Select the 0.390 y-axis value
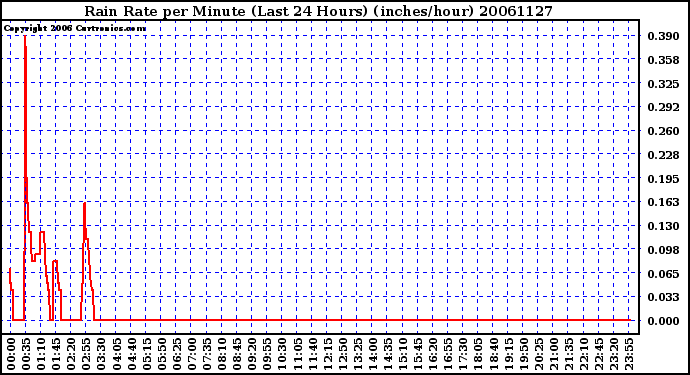The image size is (690, 375). [663, 36]
